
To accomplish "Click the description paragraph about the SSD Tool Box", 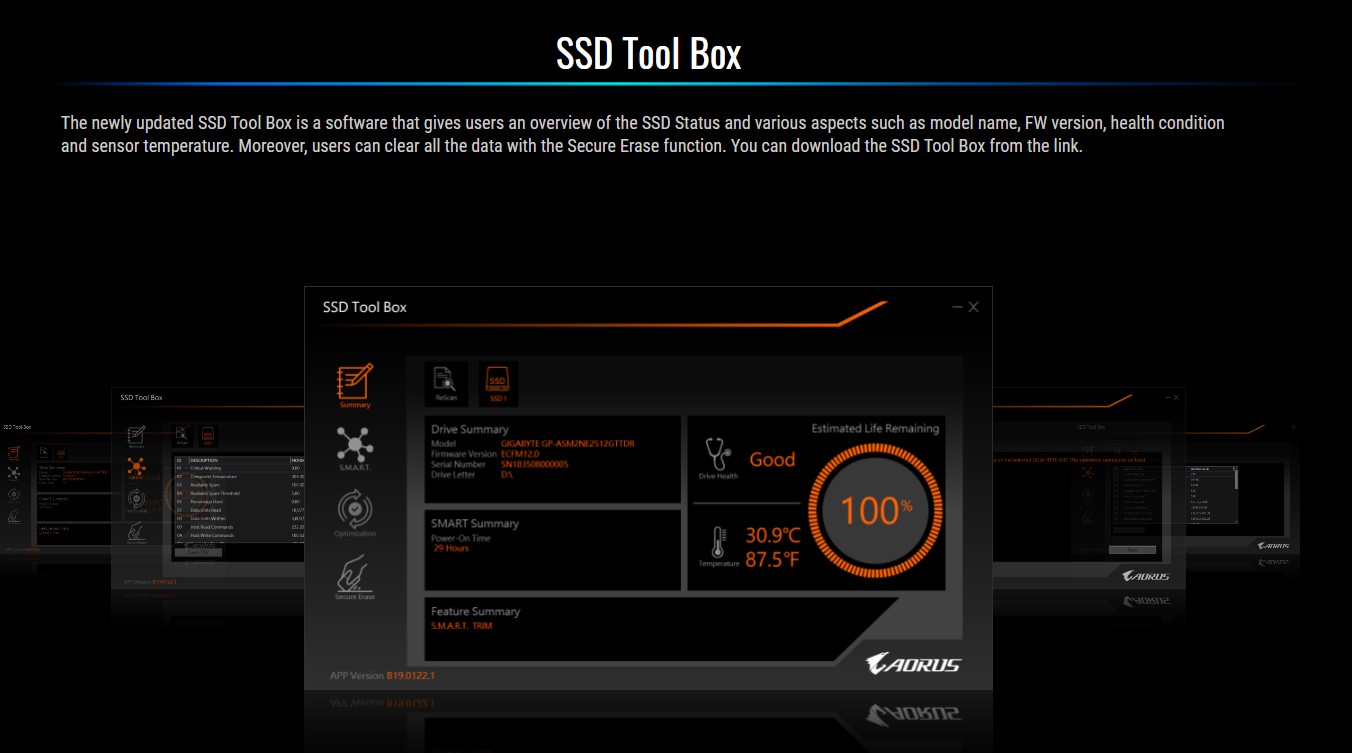I will tap(643, 135).
